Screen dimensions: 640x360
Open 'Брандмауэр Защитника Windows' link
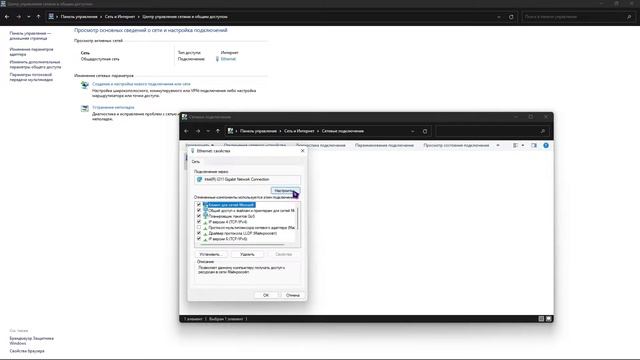(x=31, y=341)
